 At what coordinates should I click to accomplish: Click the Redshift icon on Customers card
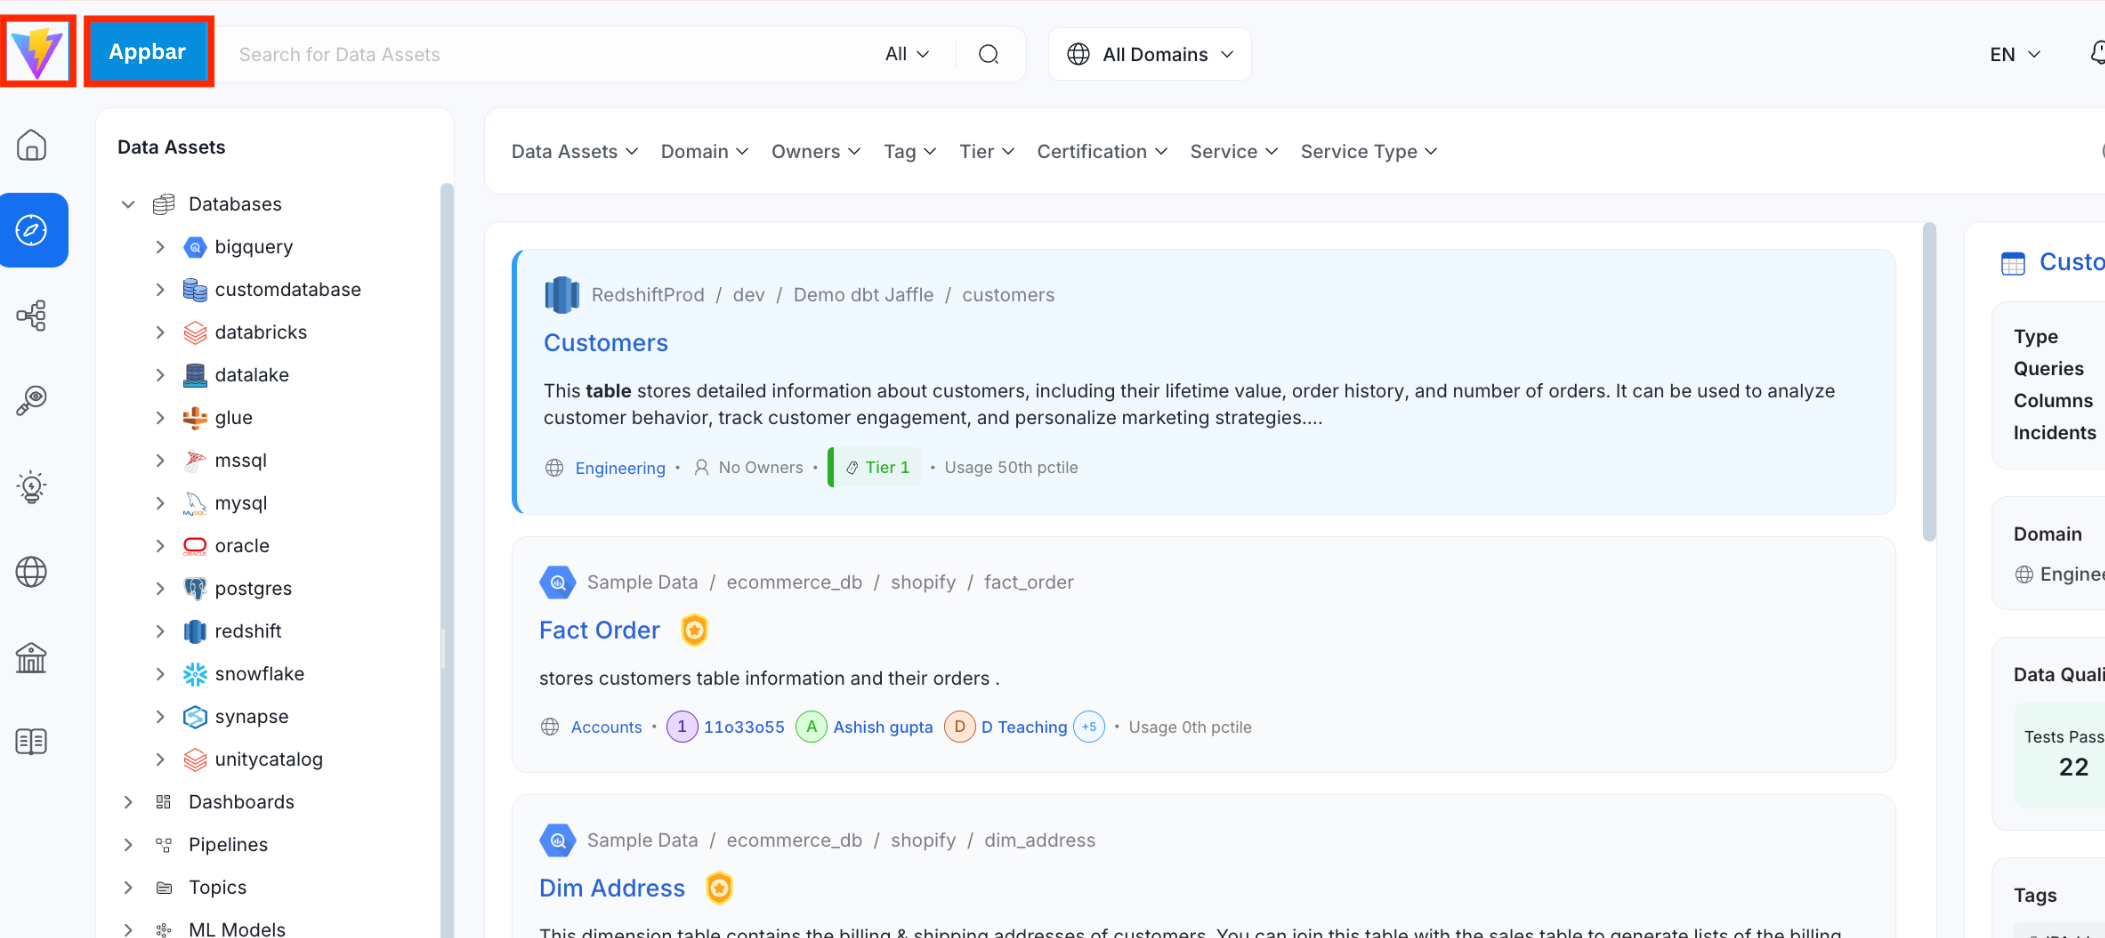[562, 295]
